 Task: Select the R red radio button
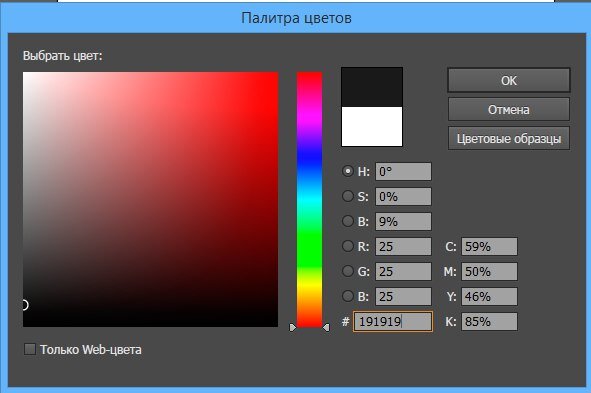tap(348, 246)
